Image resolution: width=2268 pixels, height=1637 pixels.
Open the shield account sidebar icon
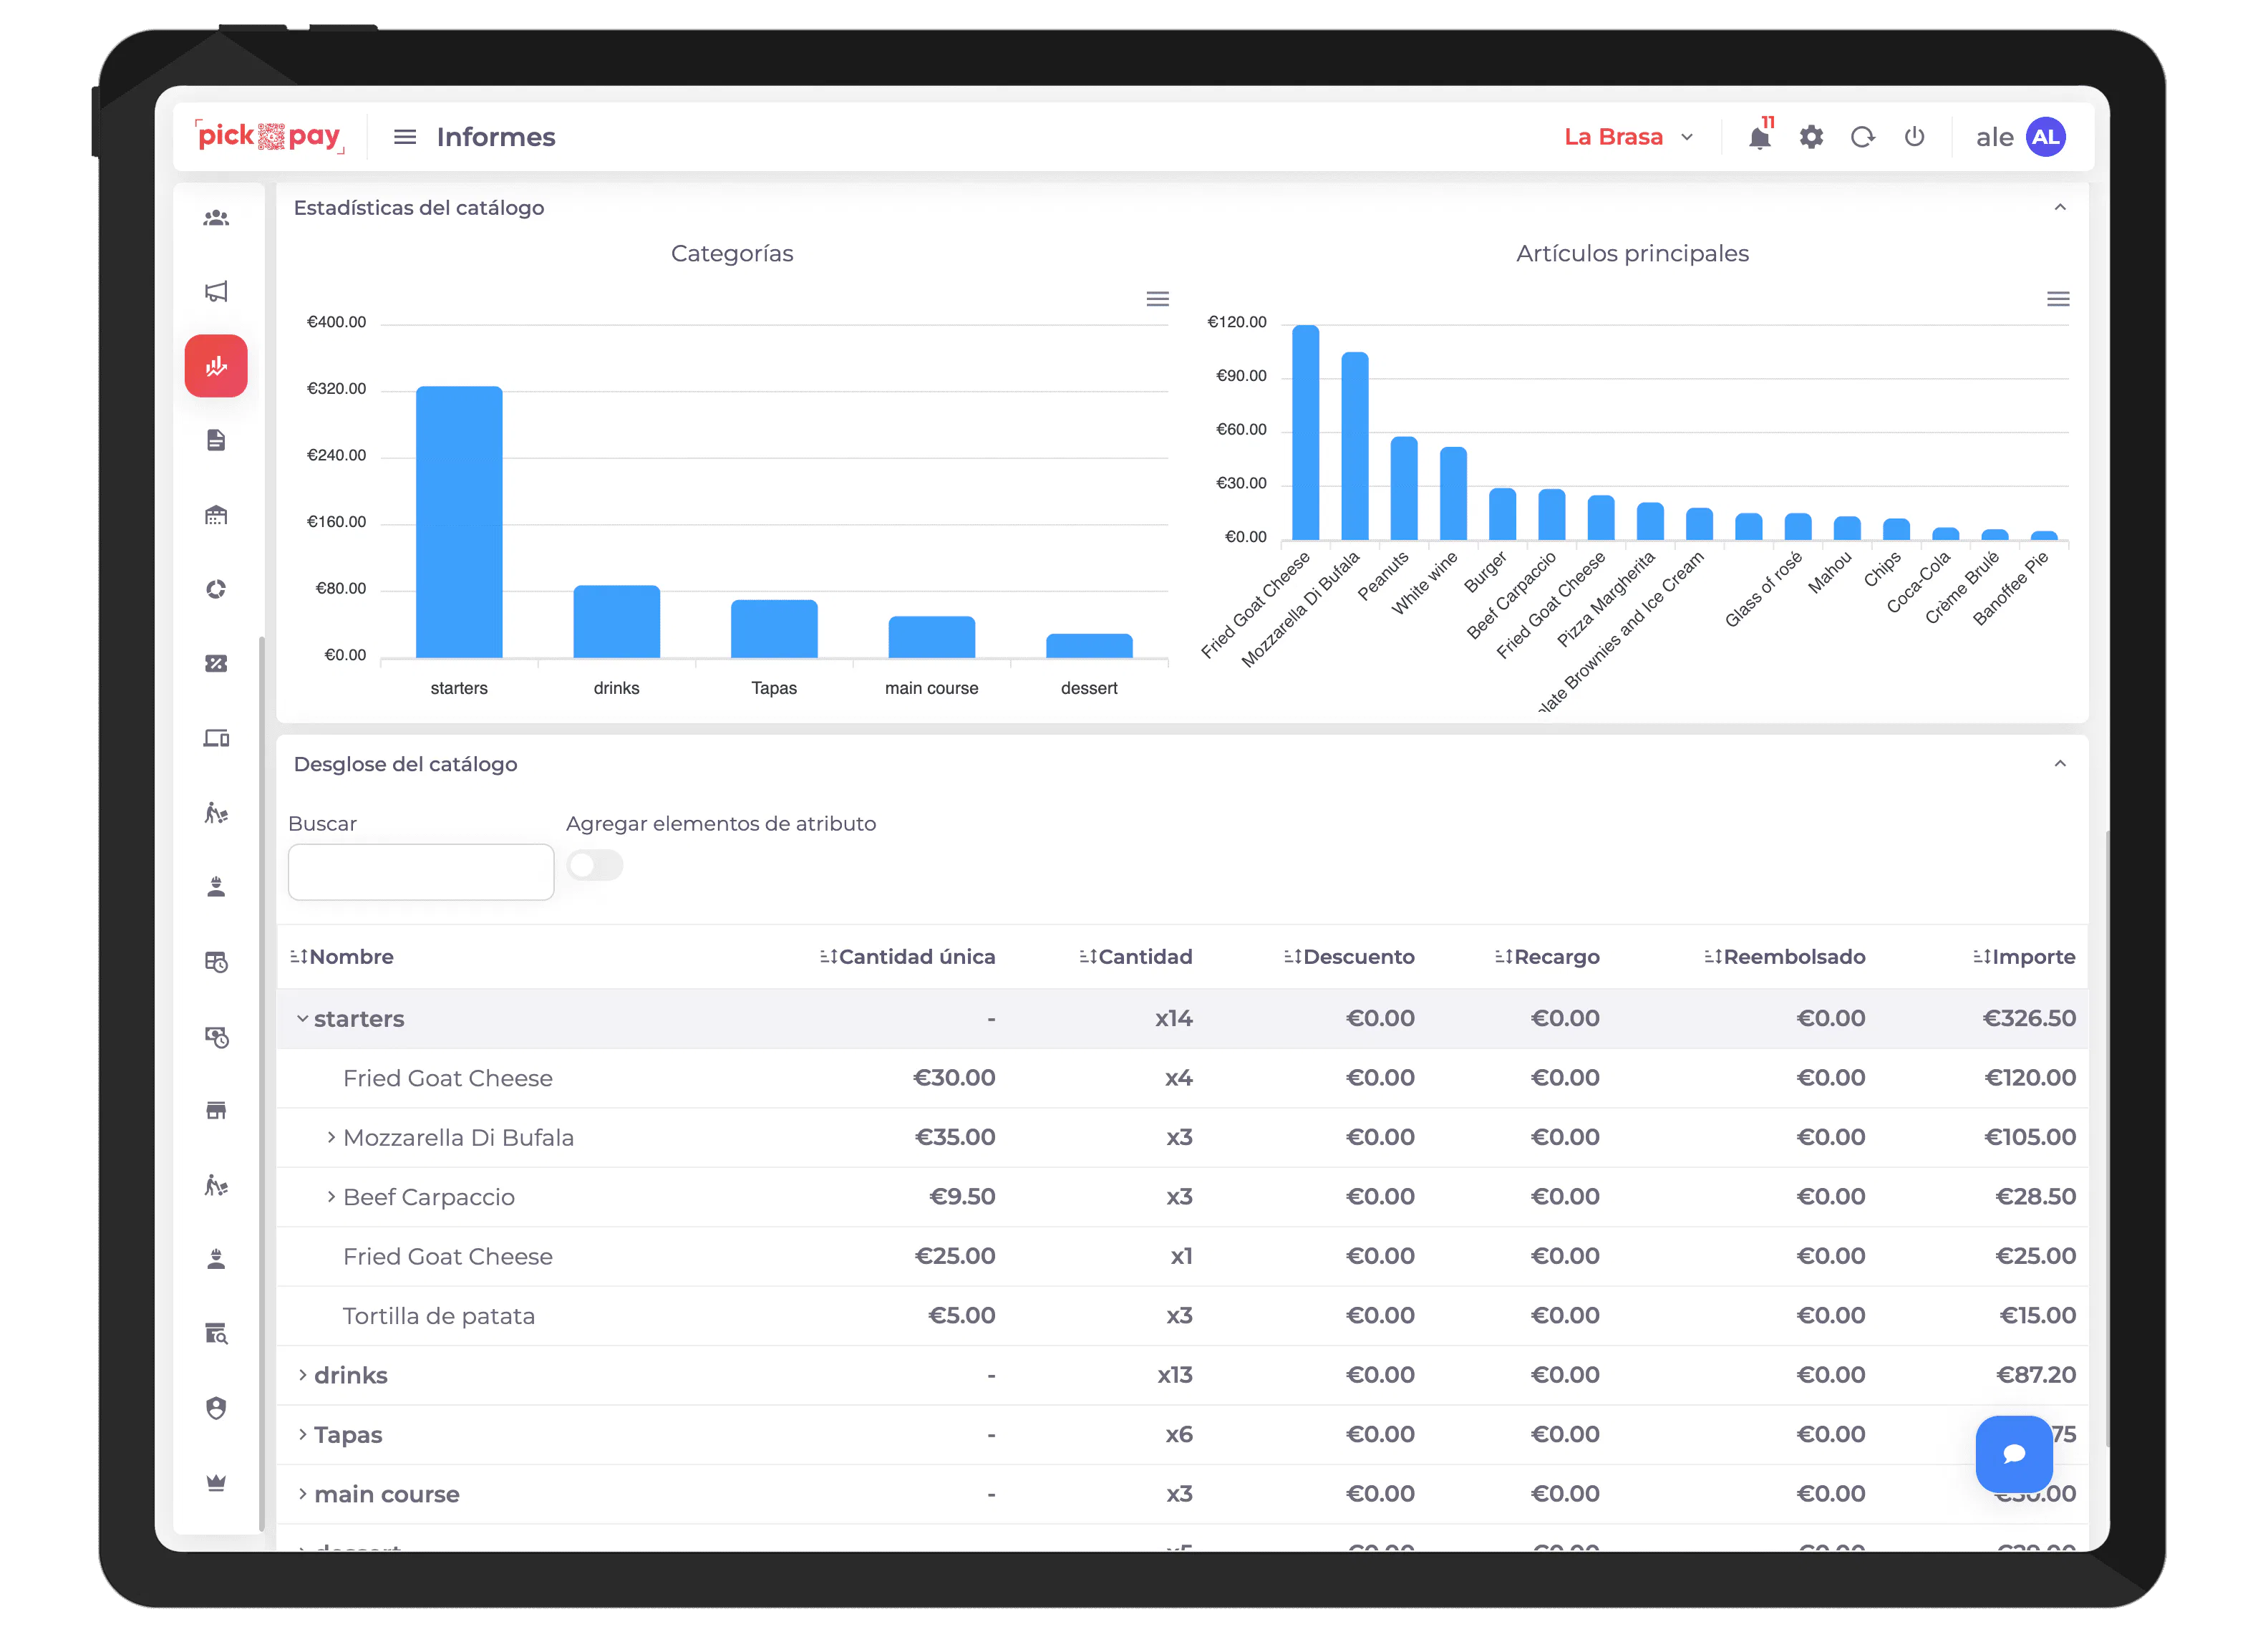point(216,1408)
